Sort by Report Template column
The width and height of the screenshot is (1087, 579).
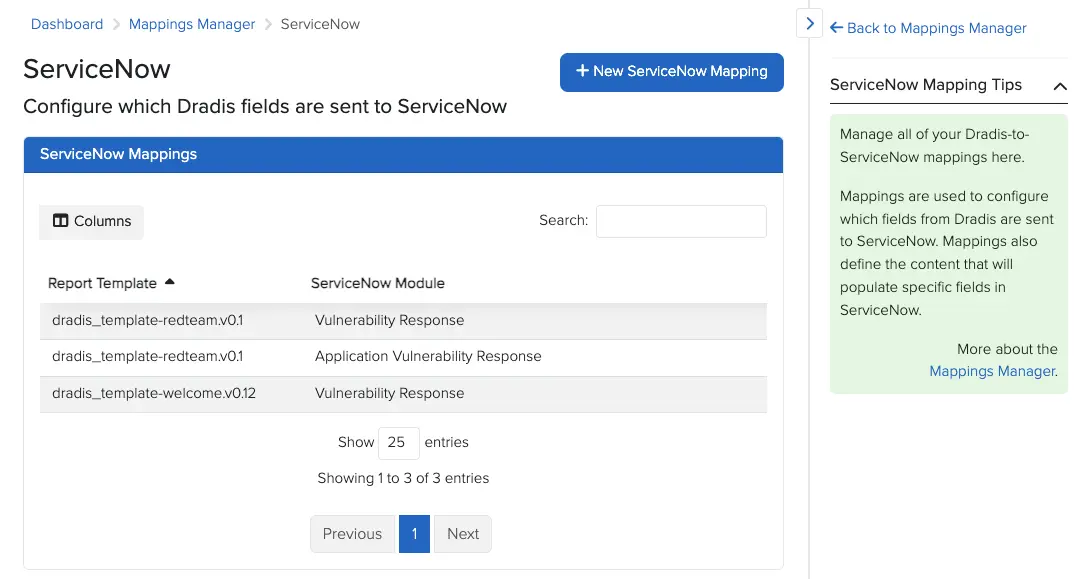coord(103,283)
